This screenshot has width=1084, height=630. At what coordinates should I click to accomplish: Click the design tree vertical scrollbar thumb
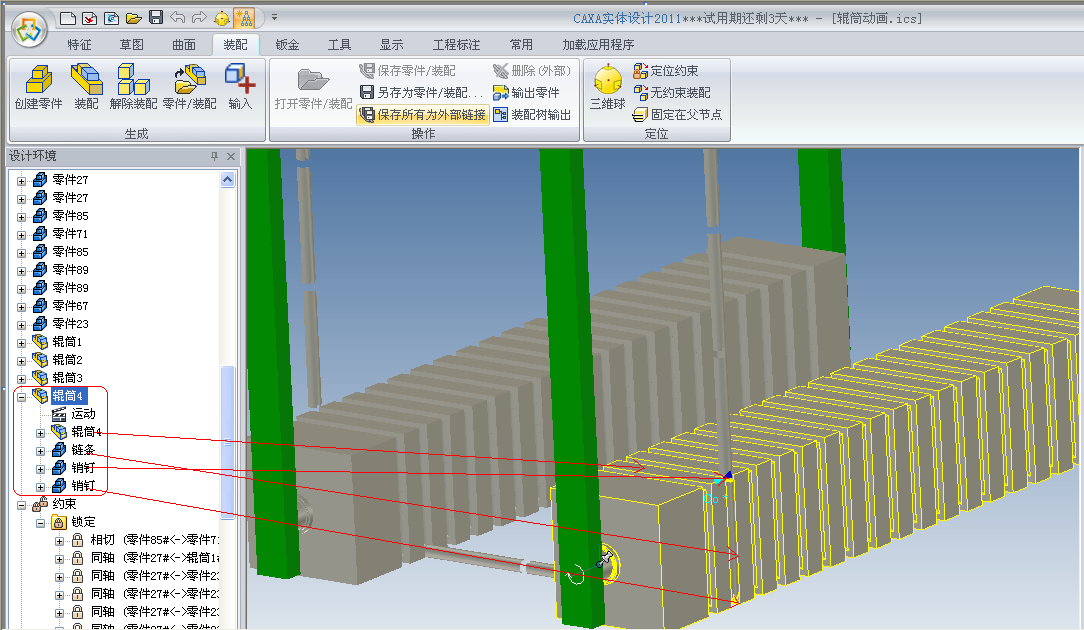pos(227,441)
